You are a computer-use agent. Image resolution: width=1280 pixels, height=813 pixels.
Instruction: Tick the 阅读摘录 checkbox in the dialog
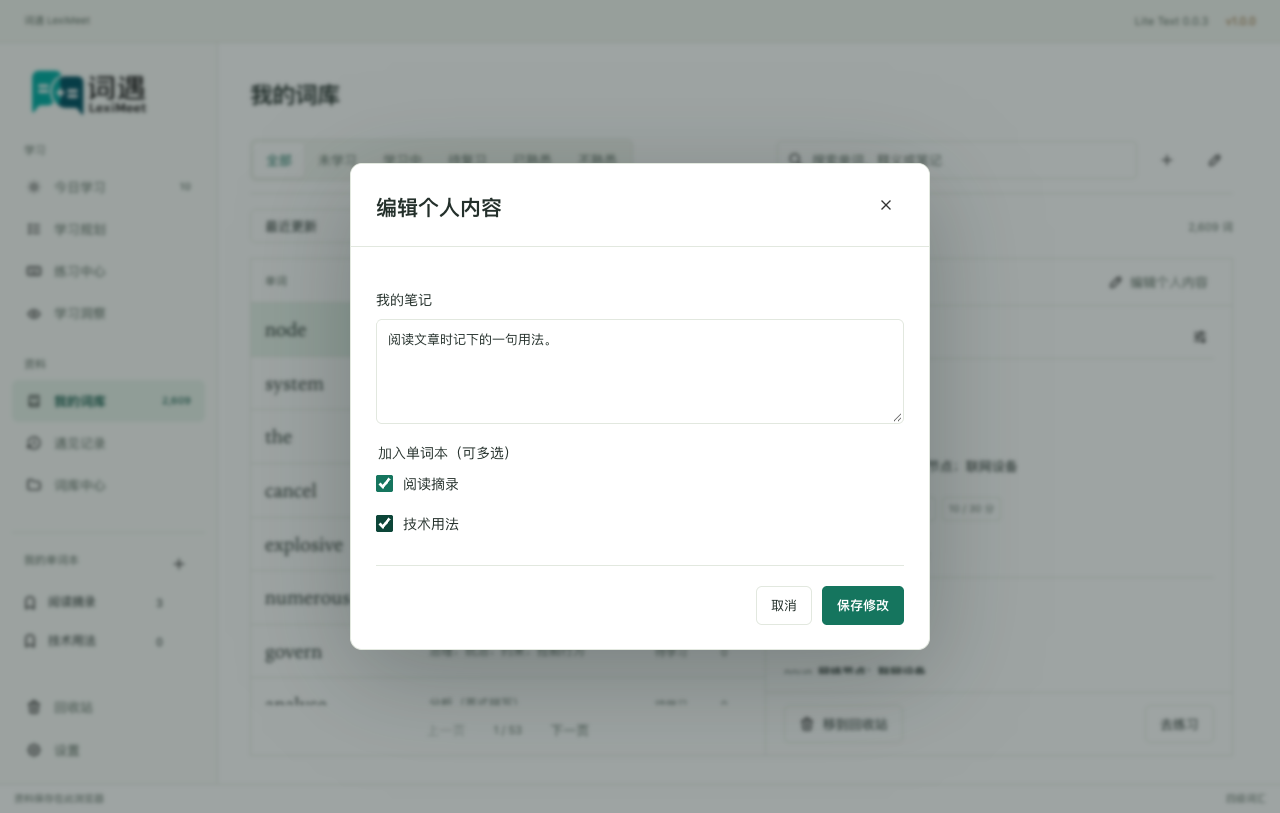click(x=384, y=484)
